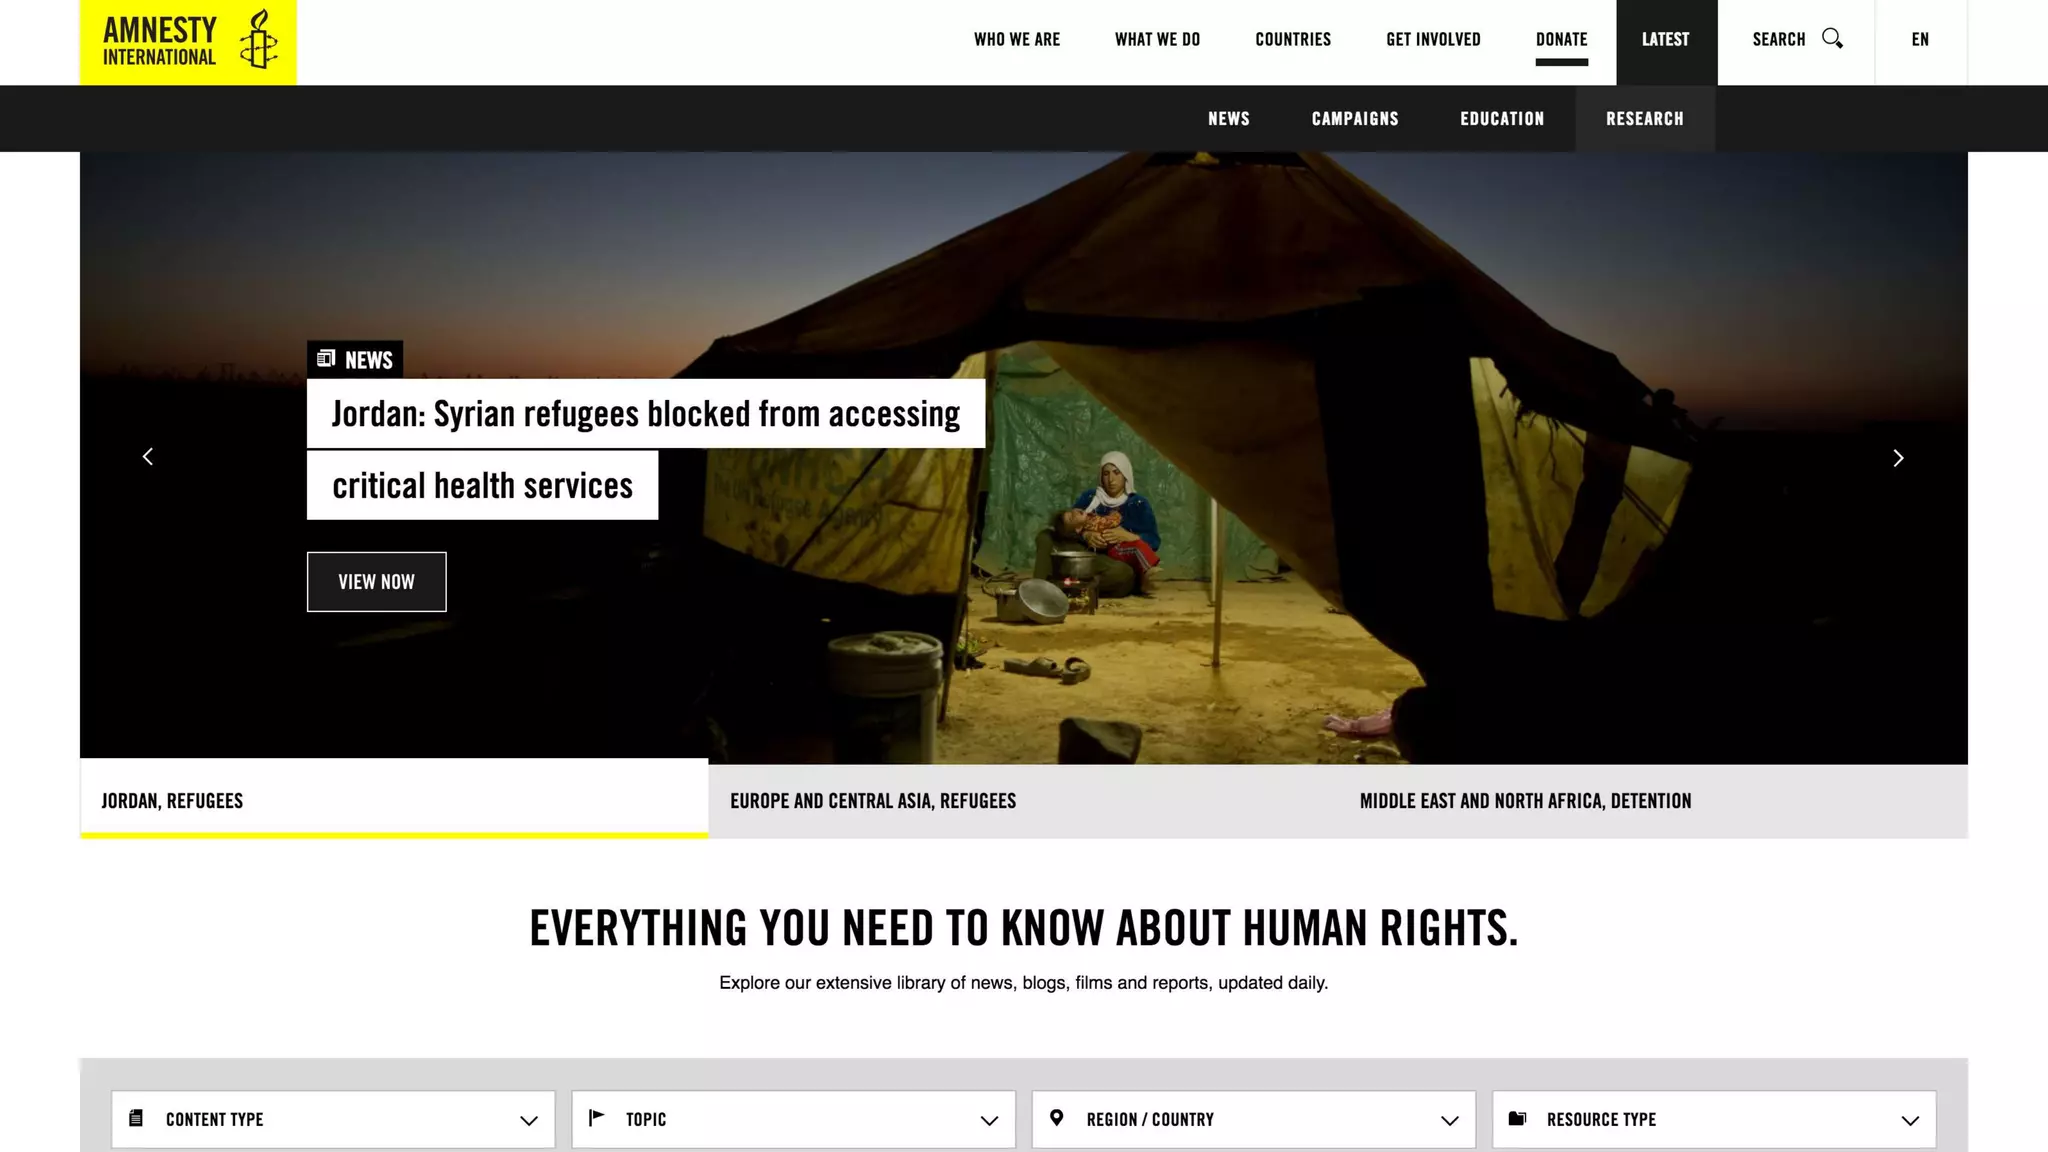Viewport: 2048px width, 1152px height.
Task: Click the flag icon beside Topic
Action: [x=597, y=1118]
